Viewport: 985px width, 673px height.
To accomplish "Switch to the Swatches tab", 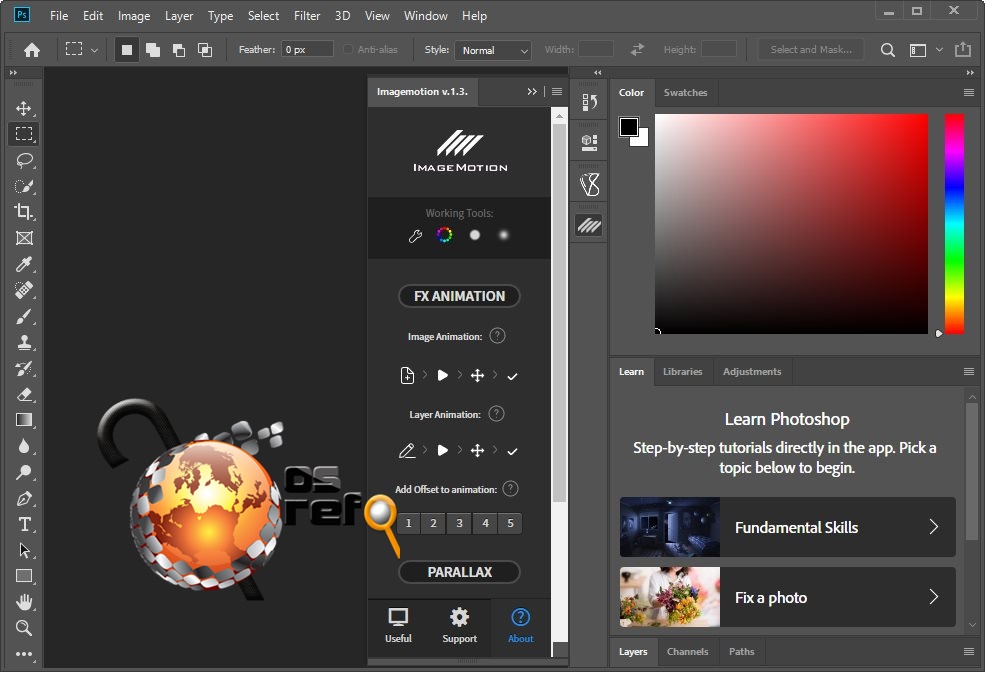I will 685,92.
